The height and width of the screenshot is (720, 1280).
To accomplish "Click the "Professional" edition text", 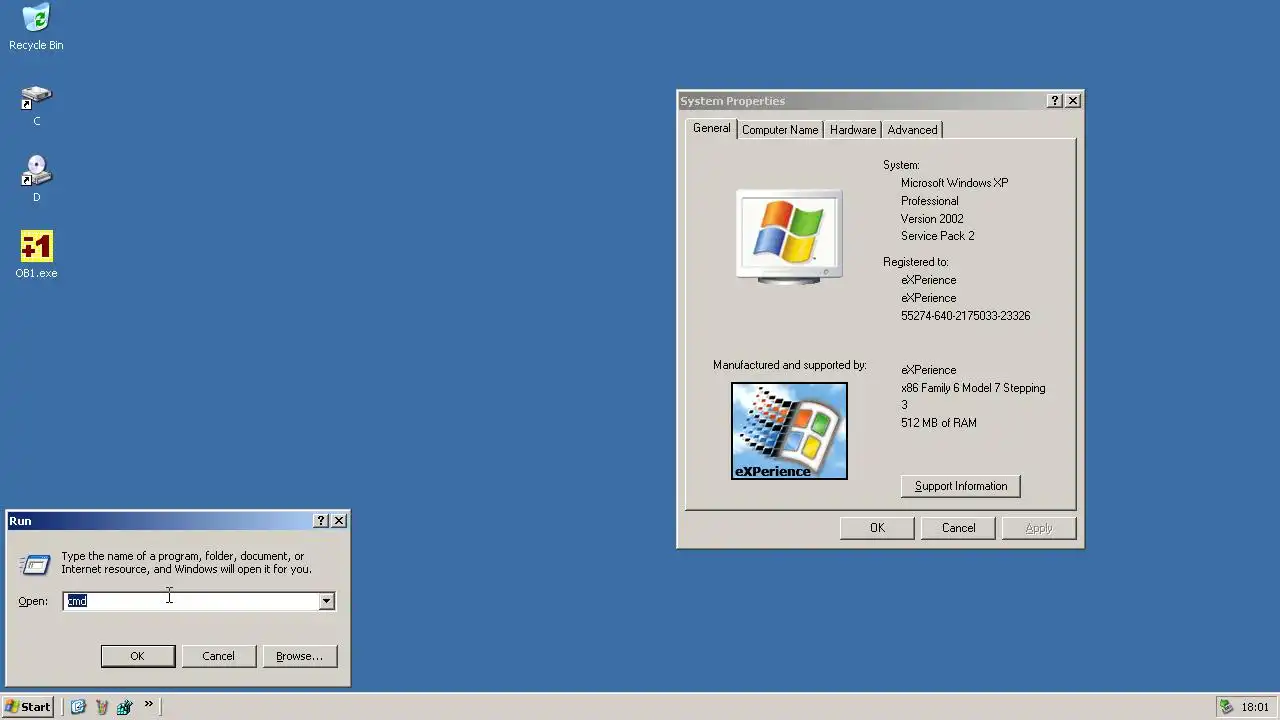I will (x=929, y=201).
